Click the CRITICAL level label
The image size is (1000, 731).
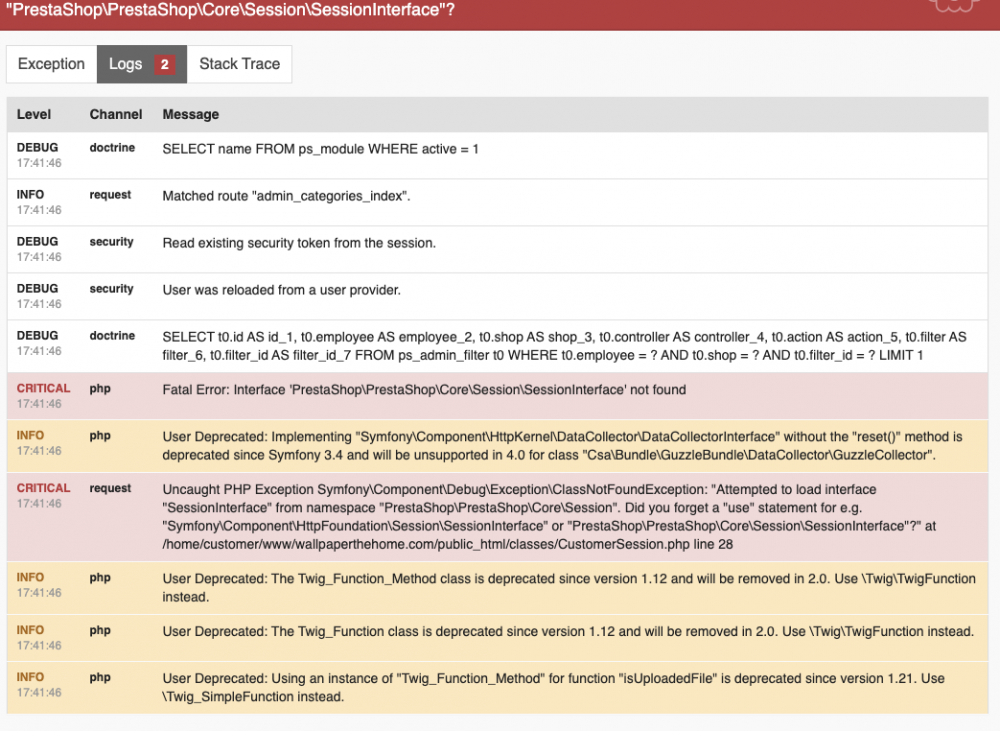point(42,388)
